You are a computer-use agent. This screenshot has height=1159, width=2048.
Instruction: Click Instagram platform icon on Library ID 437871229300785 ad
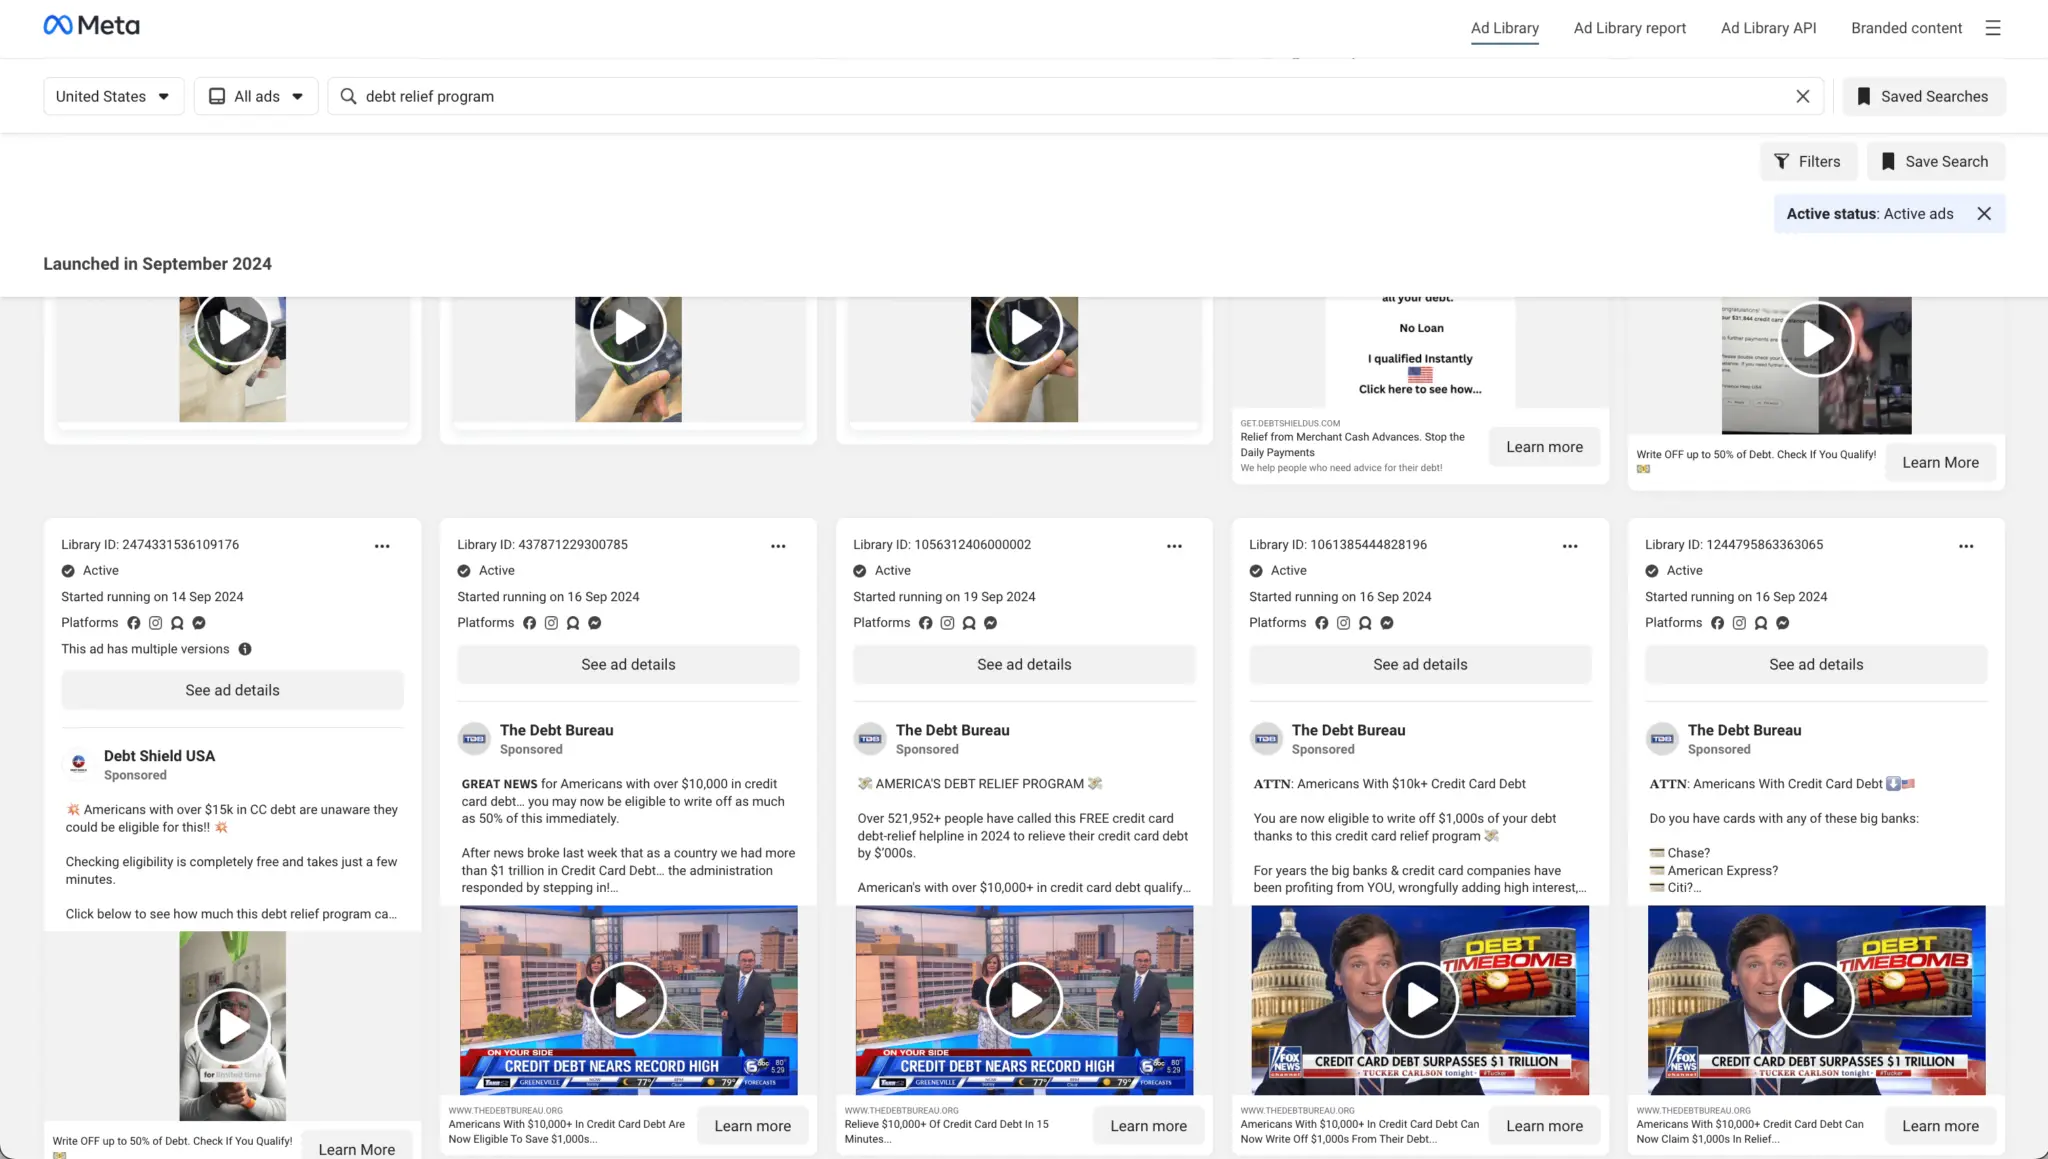[x=551, y=623]
